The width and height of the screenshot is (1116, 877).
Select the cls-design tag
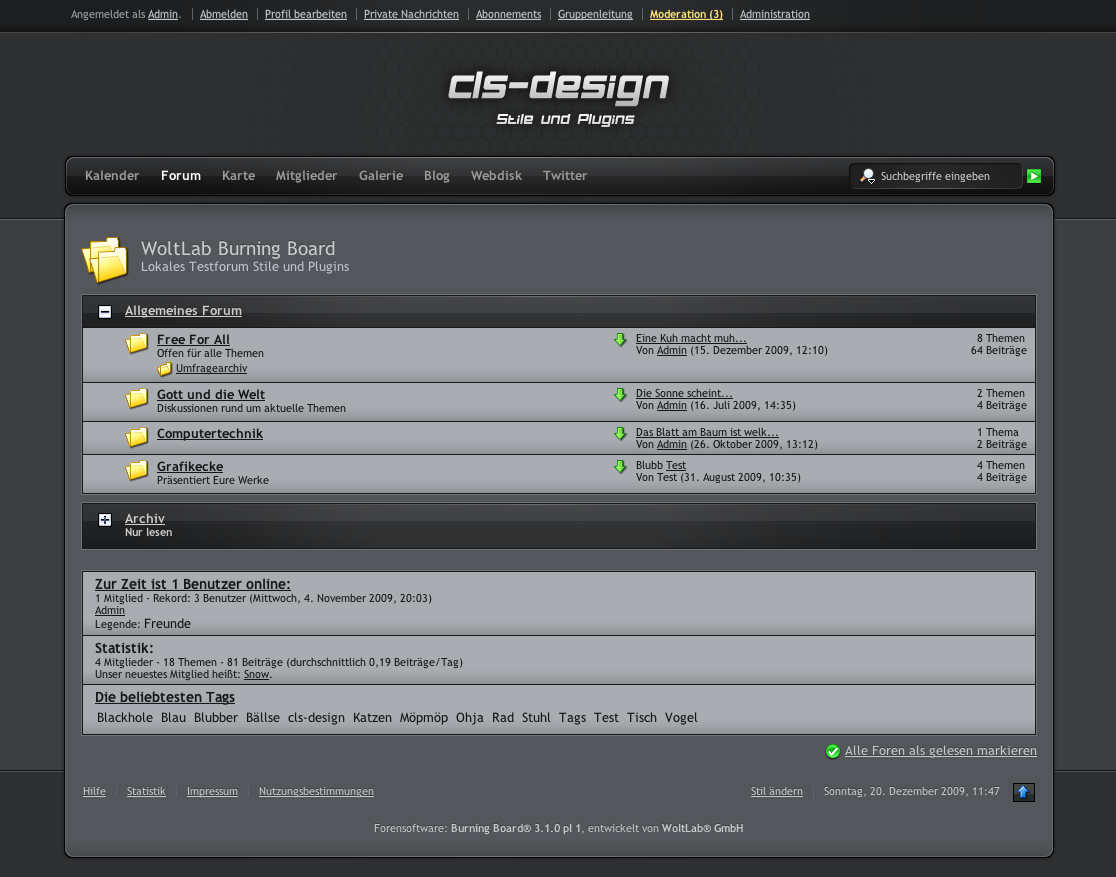(316, 718)
